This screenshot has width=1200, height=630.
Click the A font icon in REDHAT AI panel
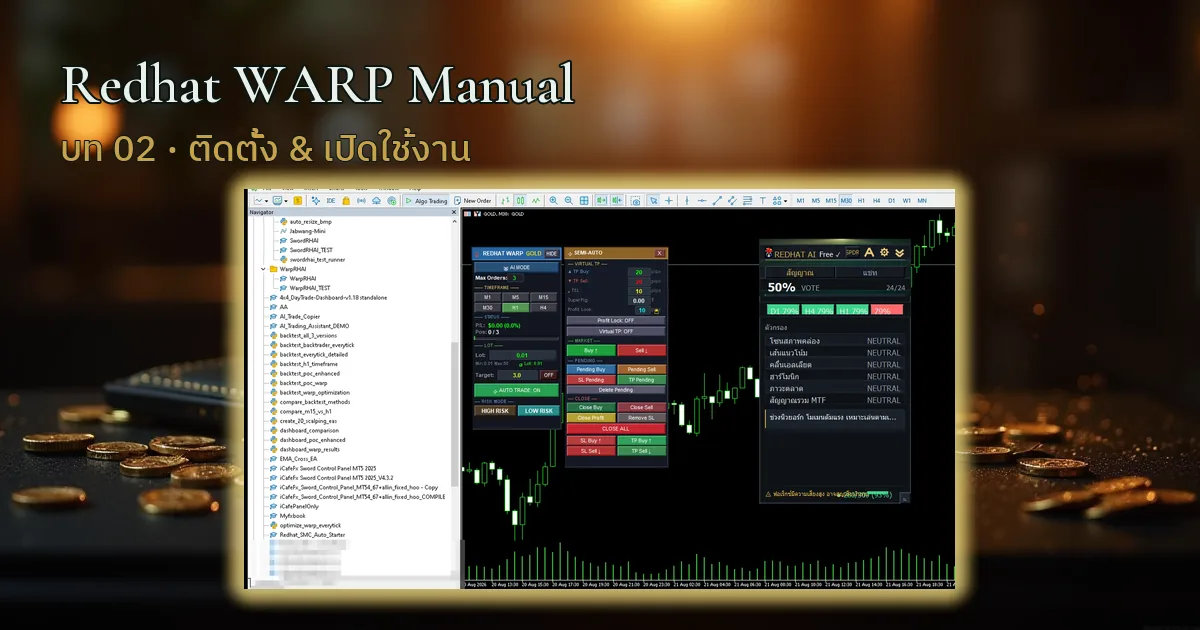869,253
